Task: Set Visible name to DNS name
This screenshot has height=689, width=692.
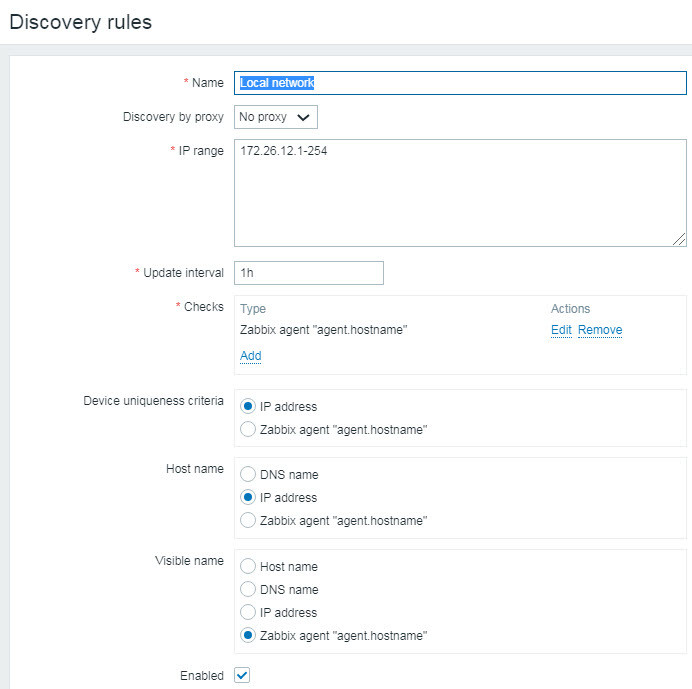Action: [248, 590]
